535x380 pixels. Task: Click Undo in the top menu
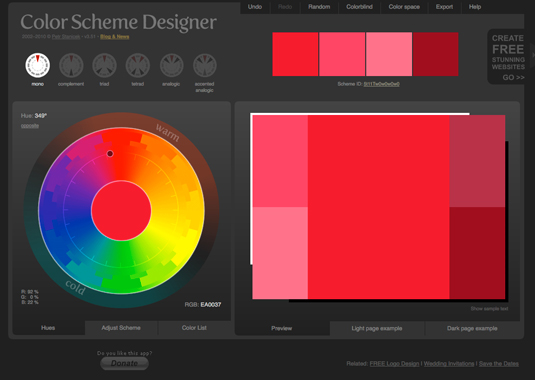(x=255, y=7)
